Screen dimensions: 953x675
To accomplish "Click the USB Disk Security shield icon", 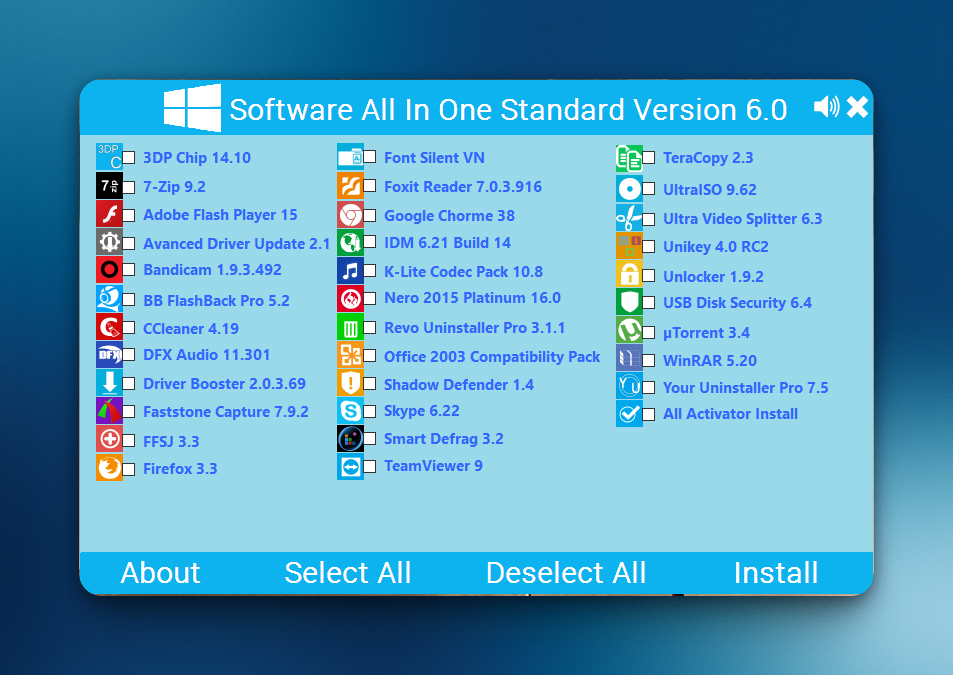I will [x=629, y=301].
